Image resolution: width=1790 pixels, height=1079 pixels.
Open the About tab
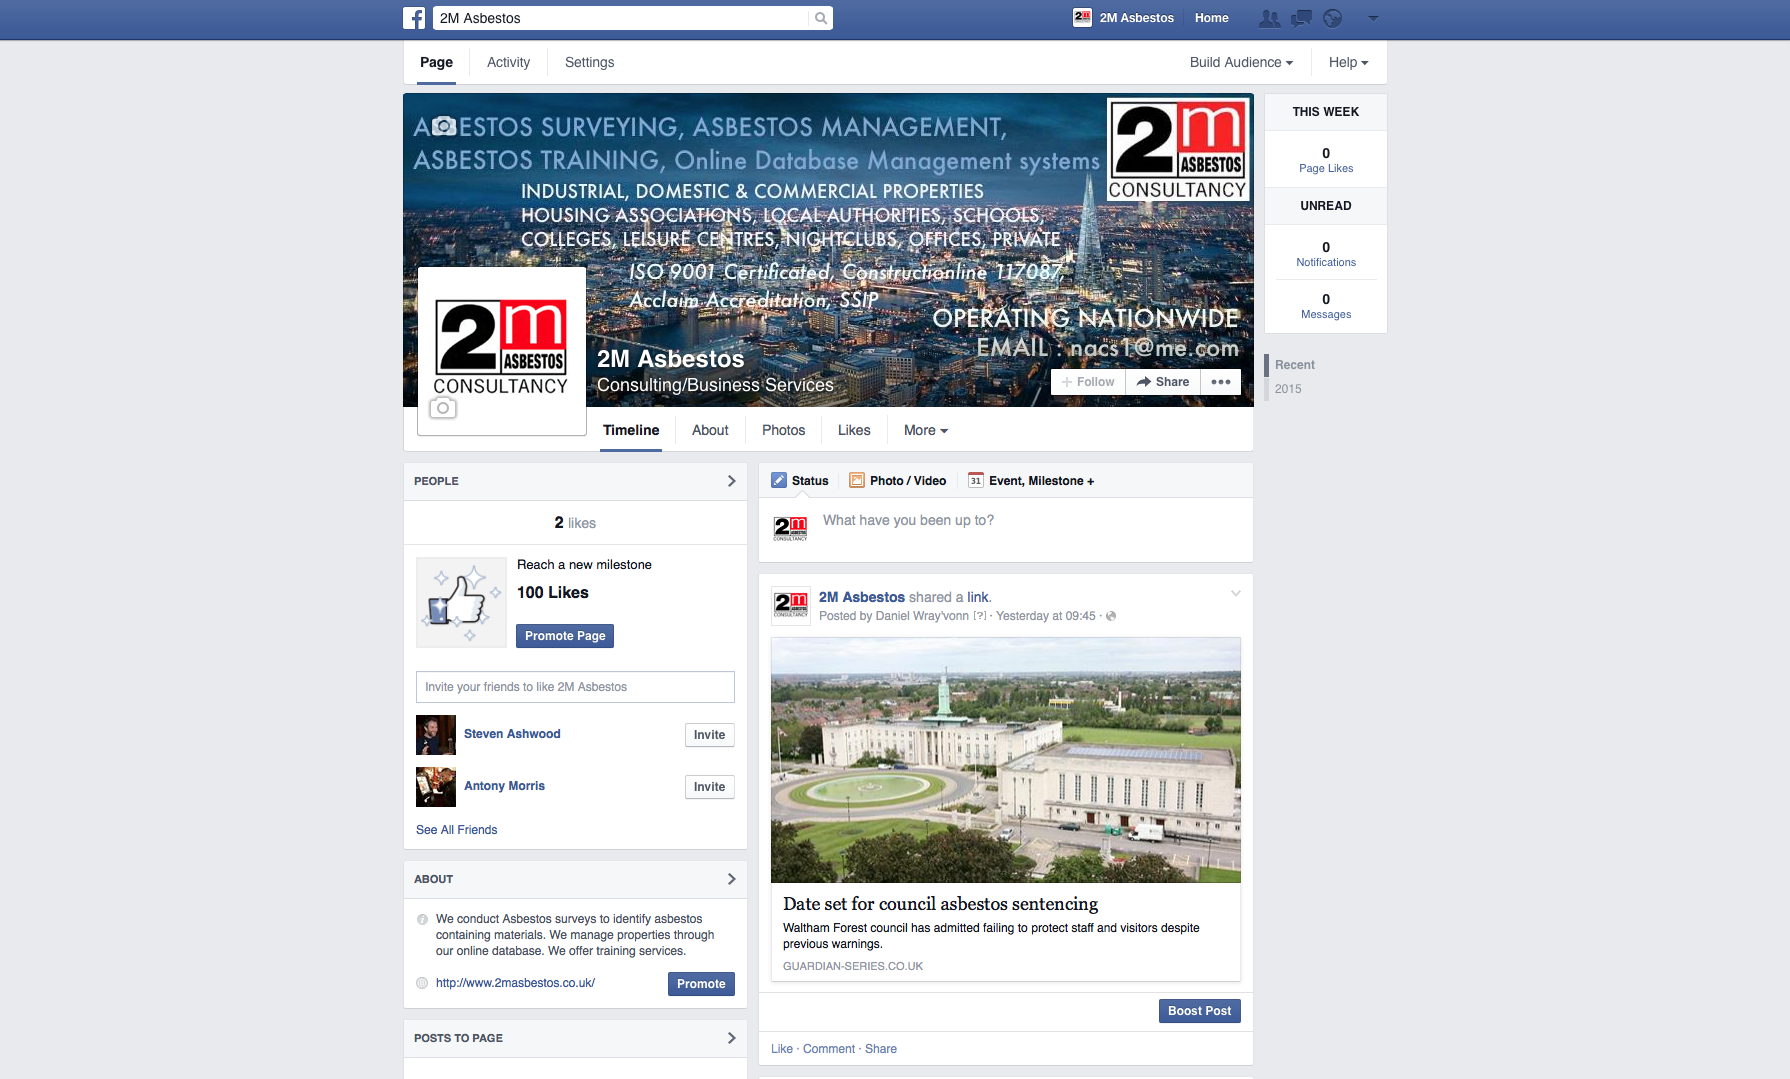tap(710, 430)
